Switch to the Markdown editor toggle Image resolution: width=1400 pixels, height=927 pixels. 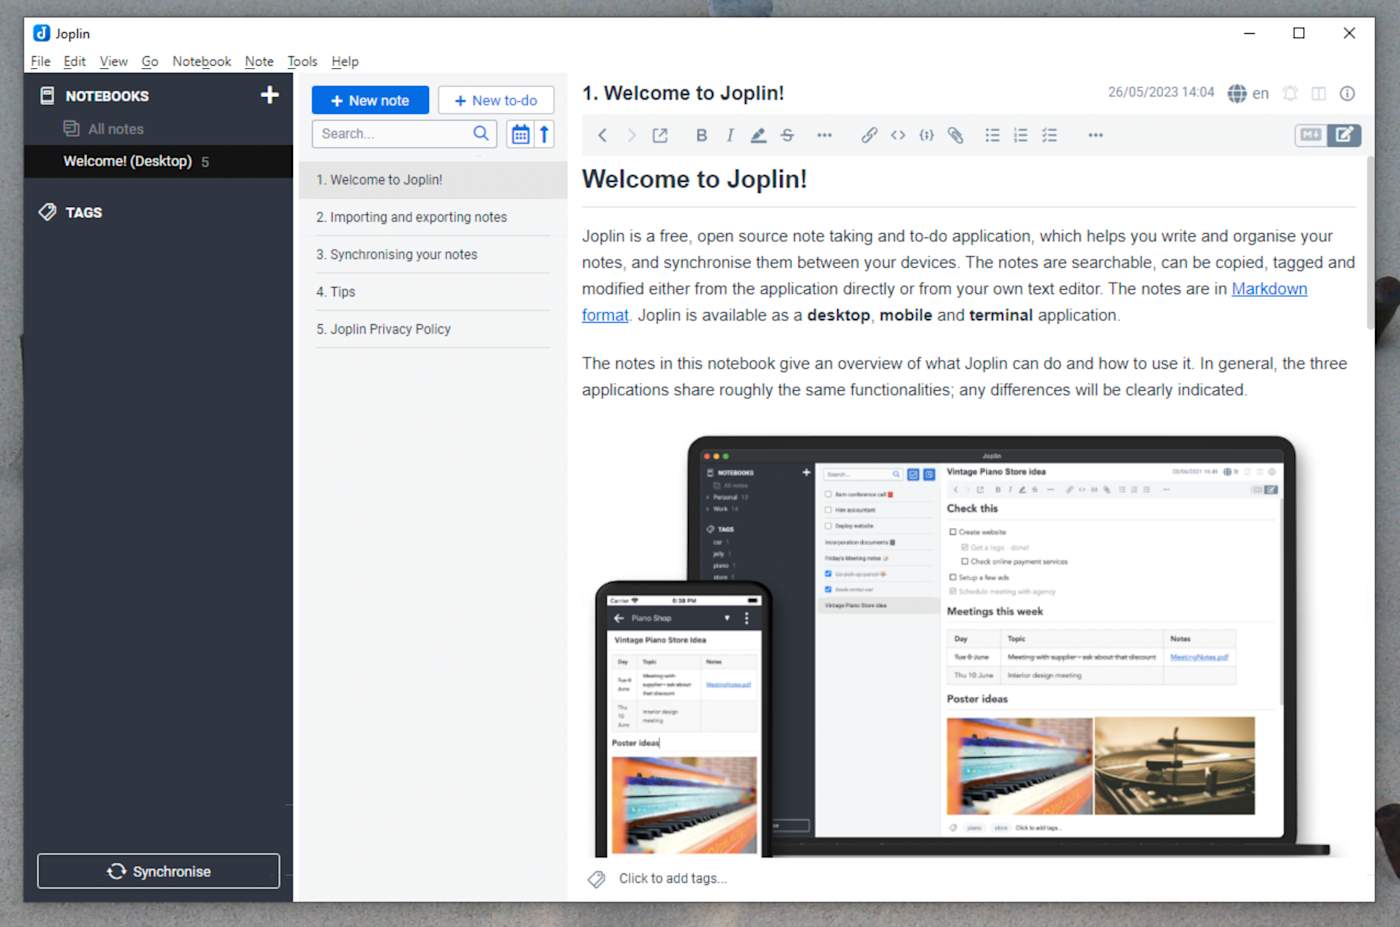(x=1310, y=135)
